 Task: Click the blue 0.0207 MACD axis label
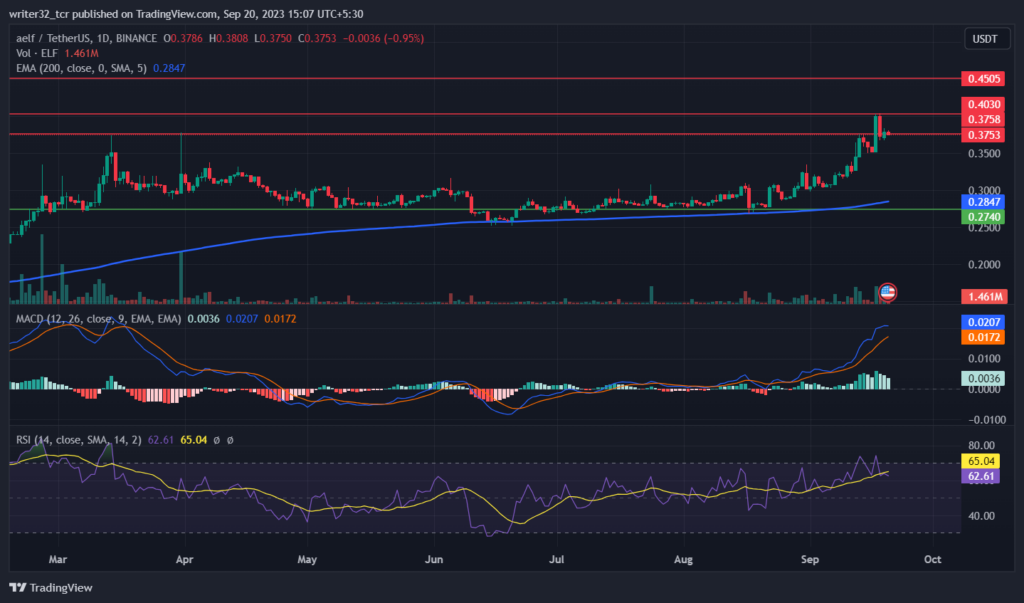(984, 322)
